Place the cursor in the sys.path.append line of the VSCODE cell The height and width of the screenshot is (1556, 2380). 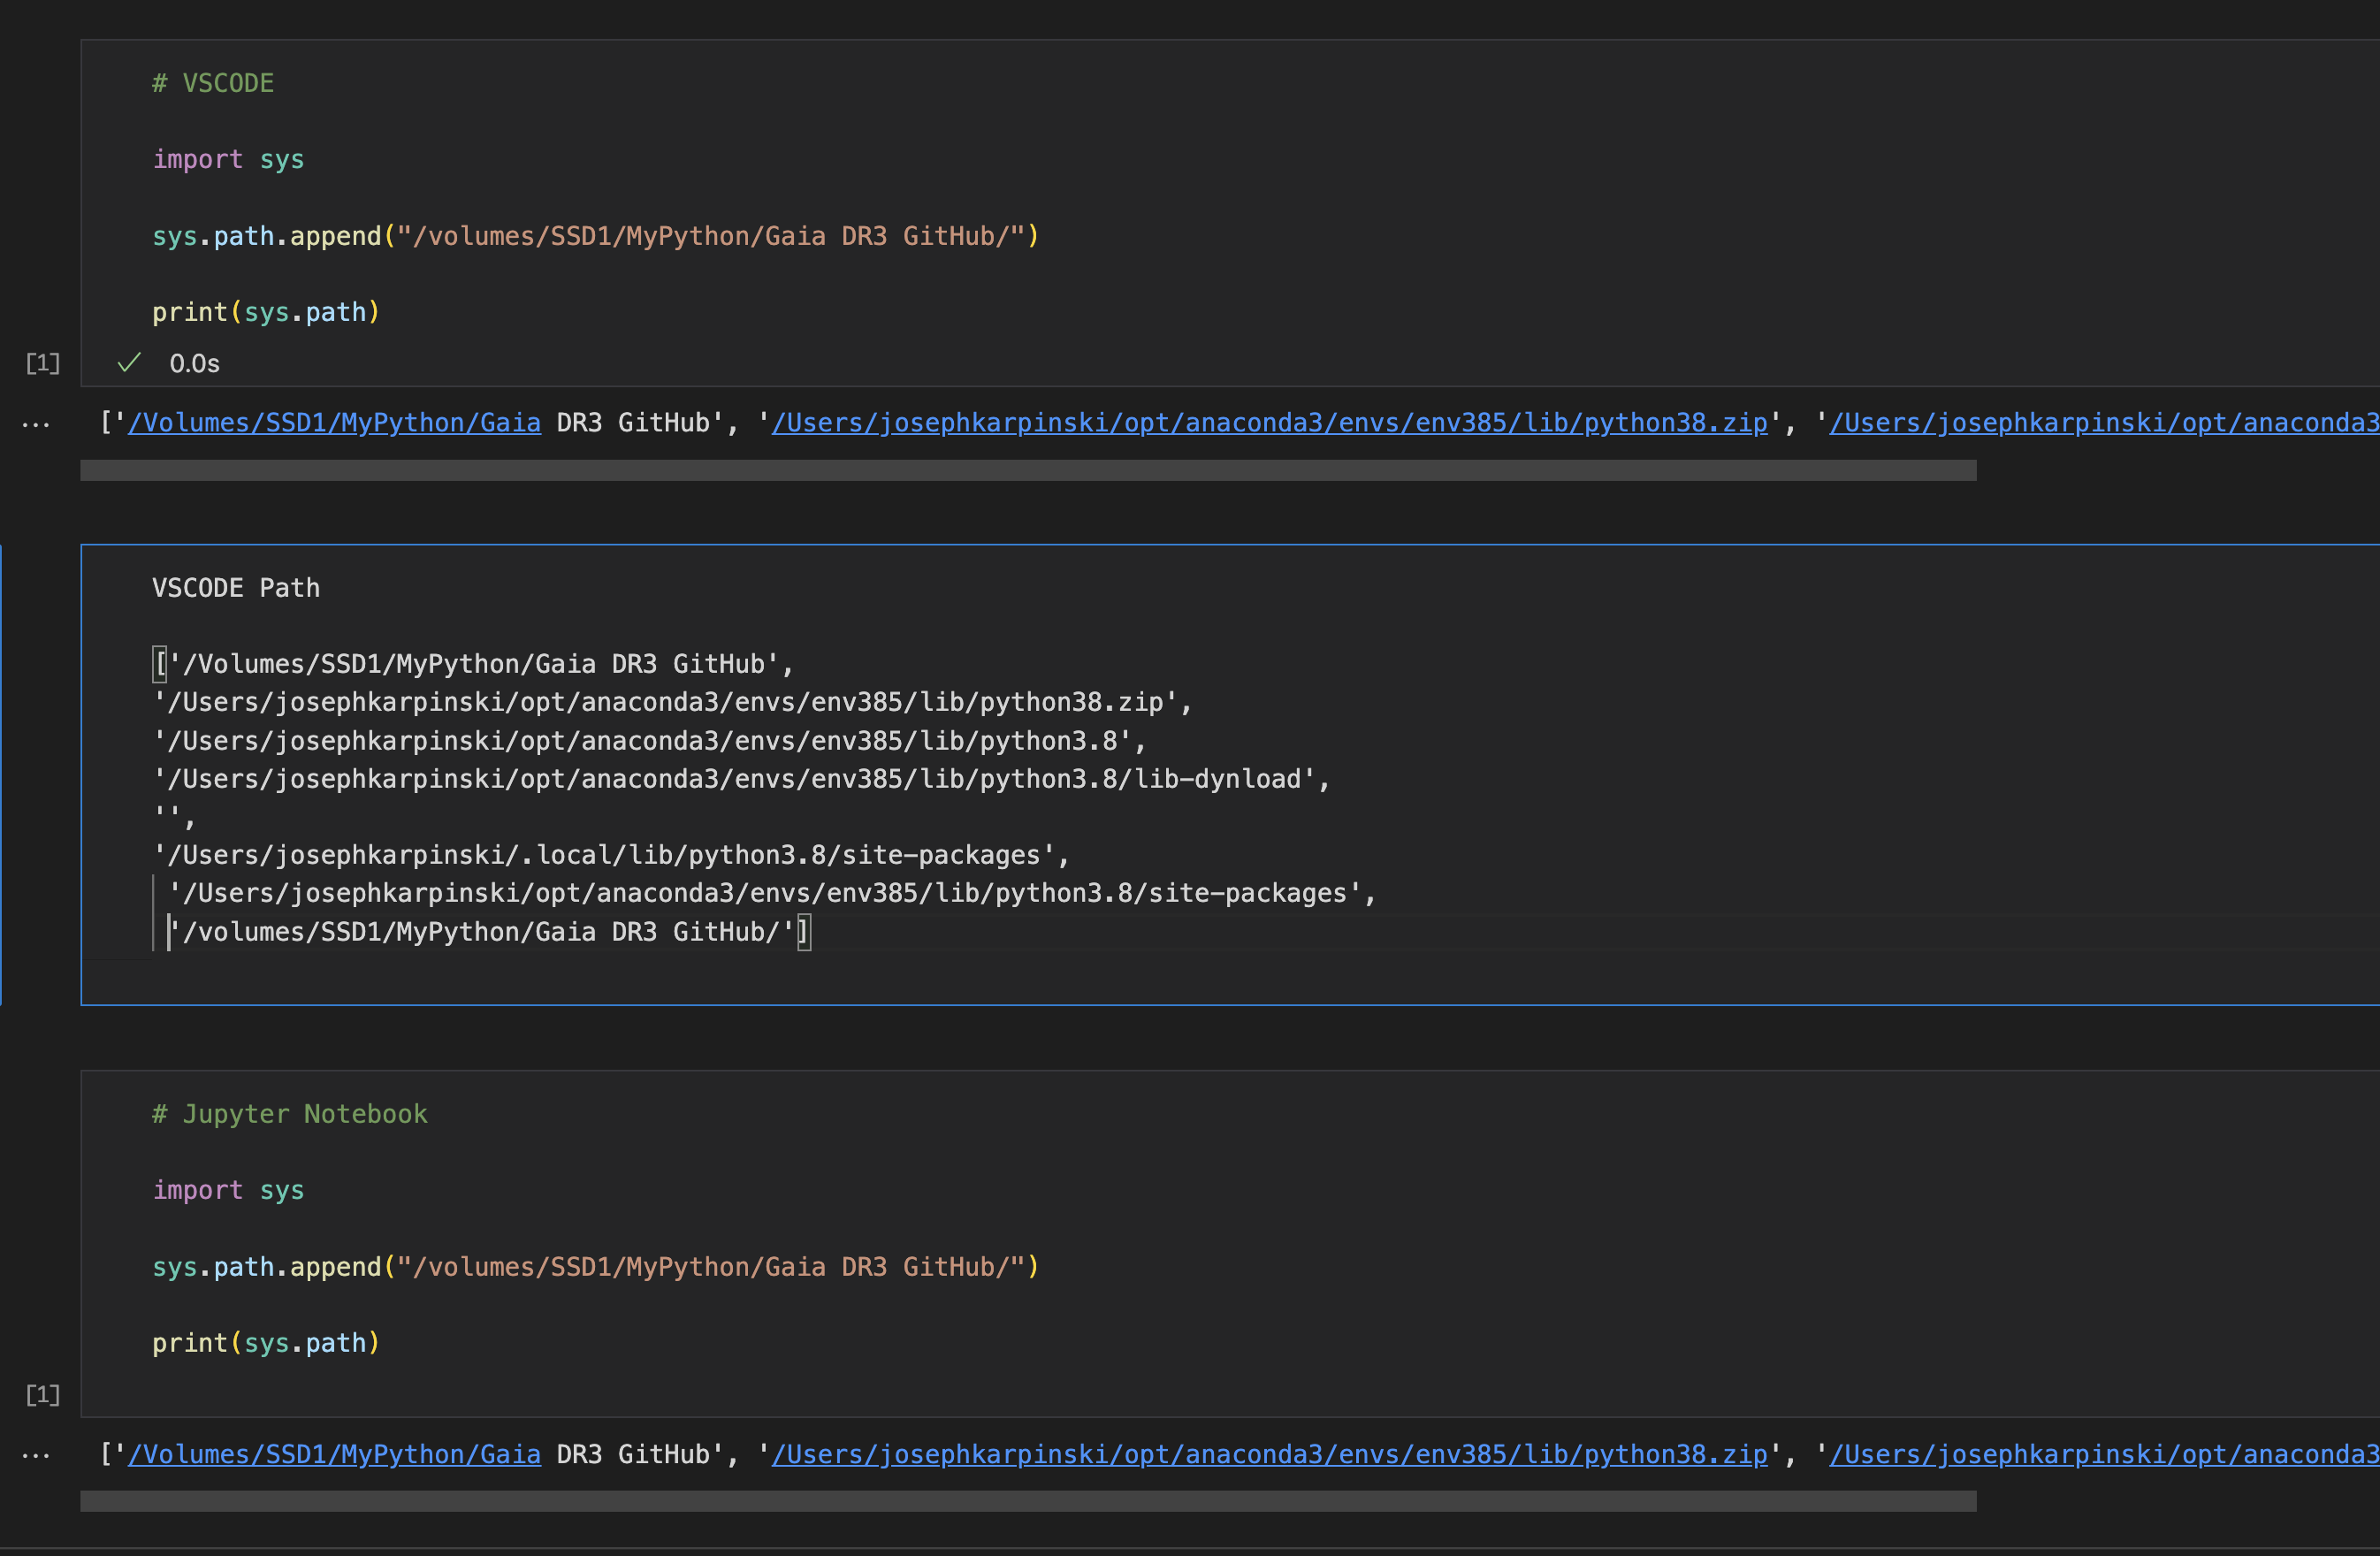pos(596,236)
